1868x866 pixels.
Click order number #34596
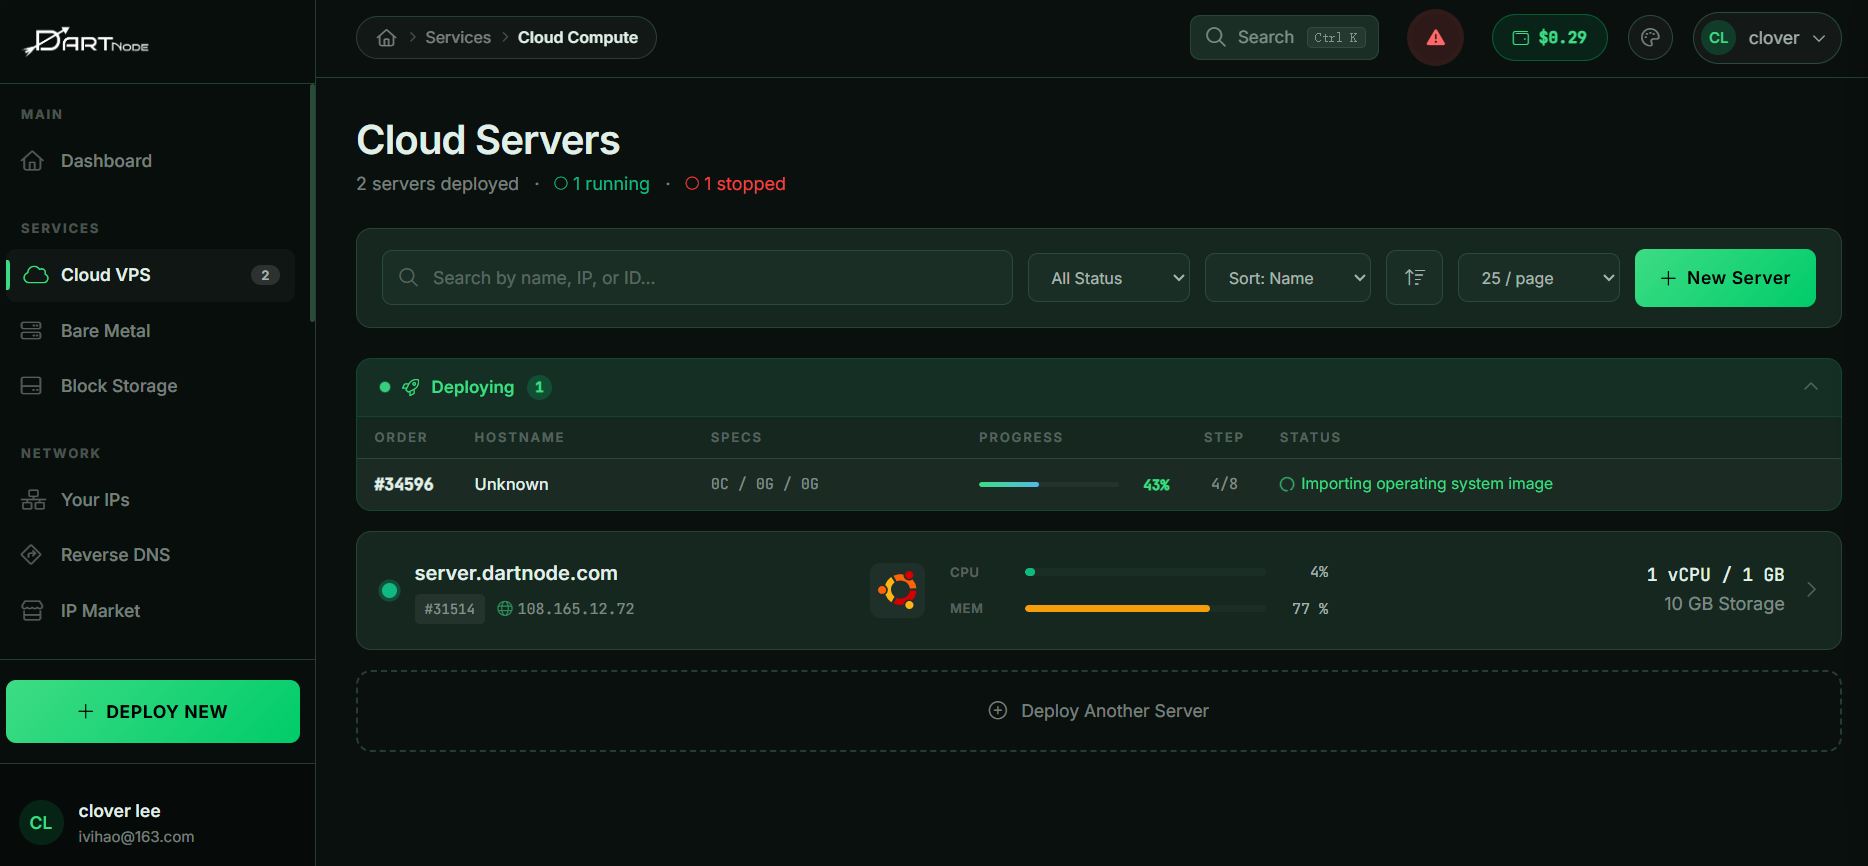click(x=404, y=484)
